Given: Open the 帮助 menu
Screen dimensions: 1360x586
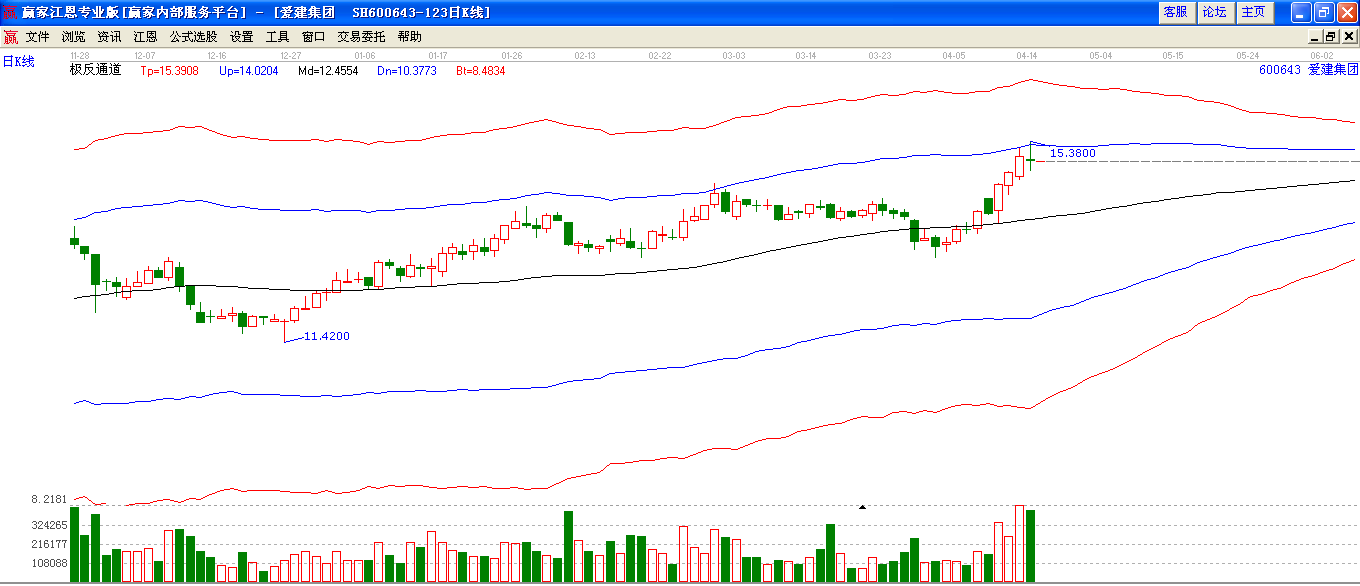Looking at the screenshot, I should click(x=409, y=36).
